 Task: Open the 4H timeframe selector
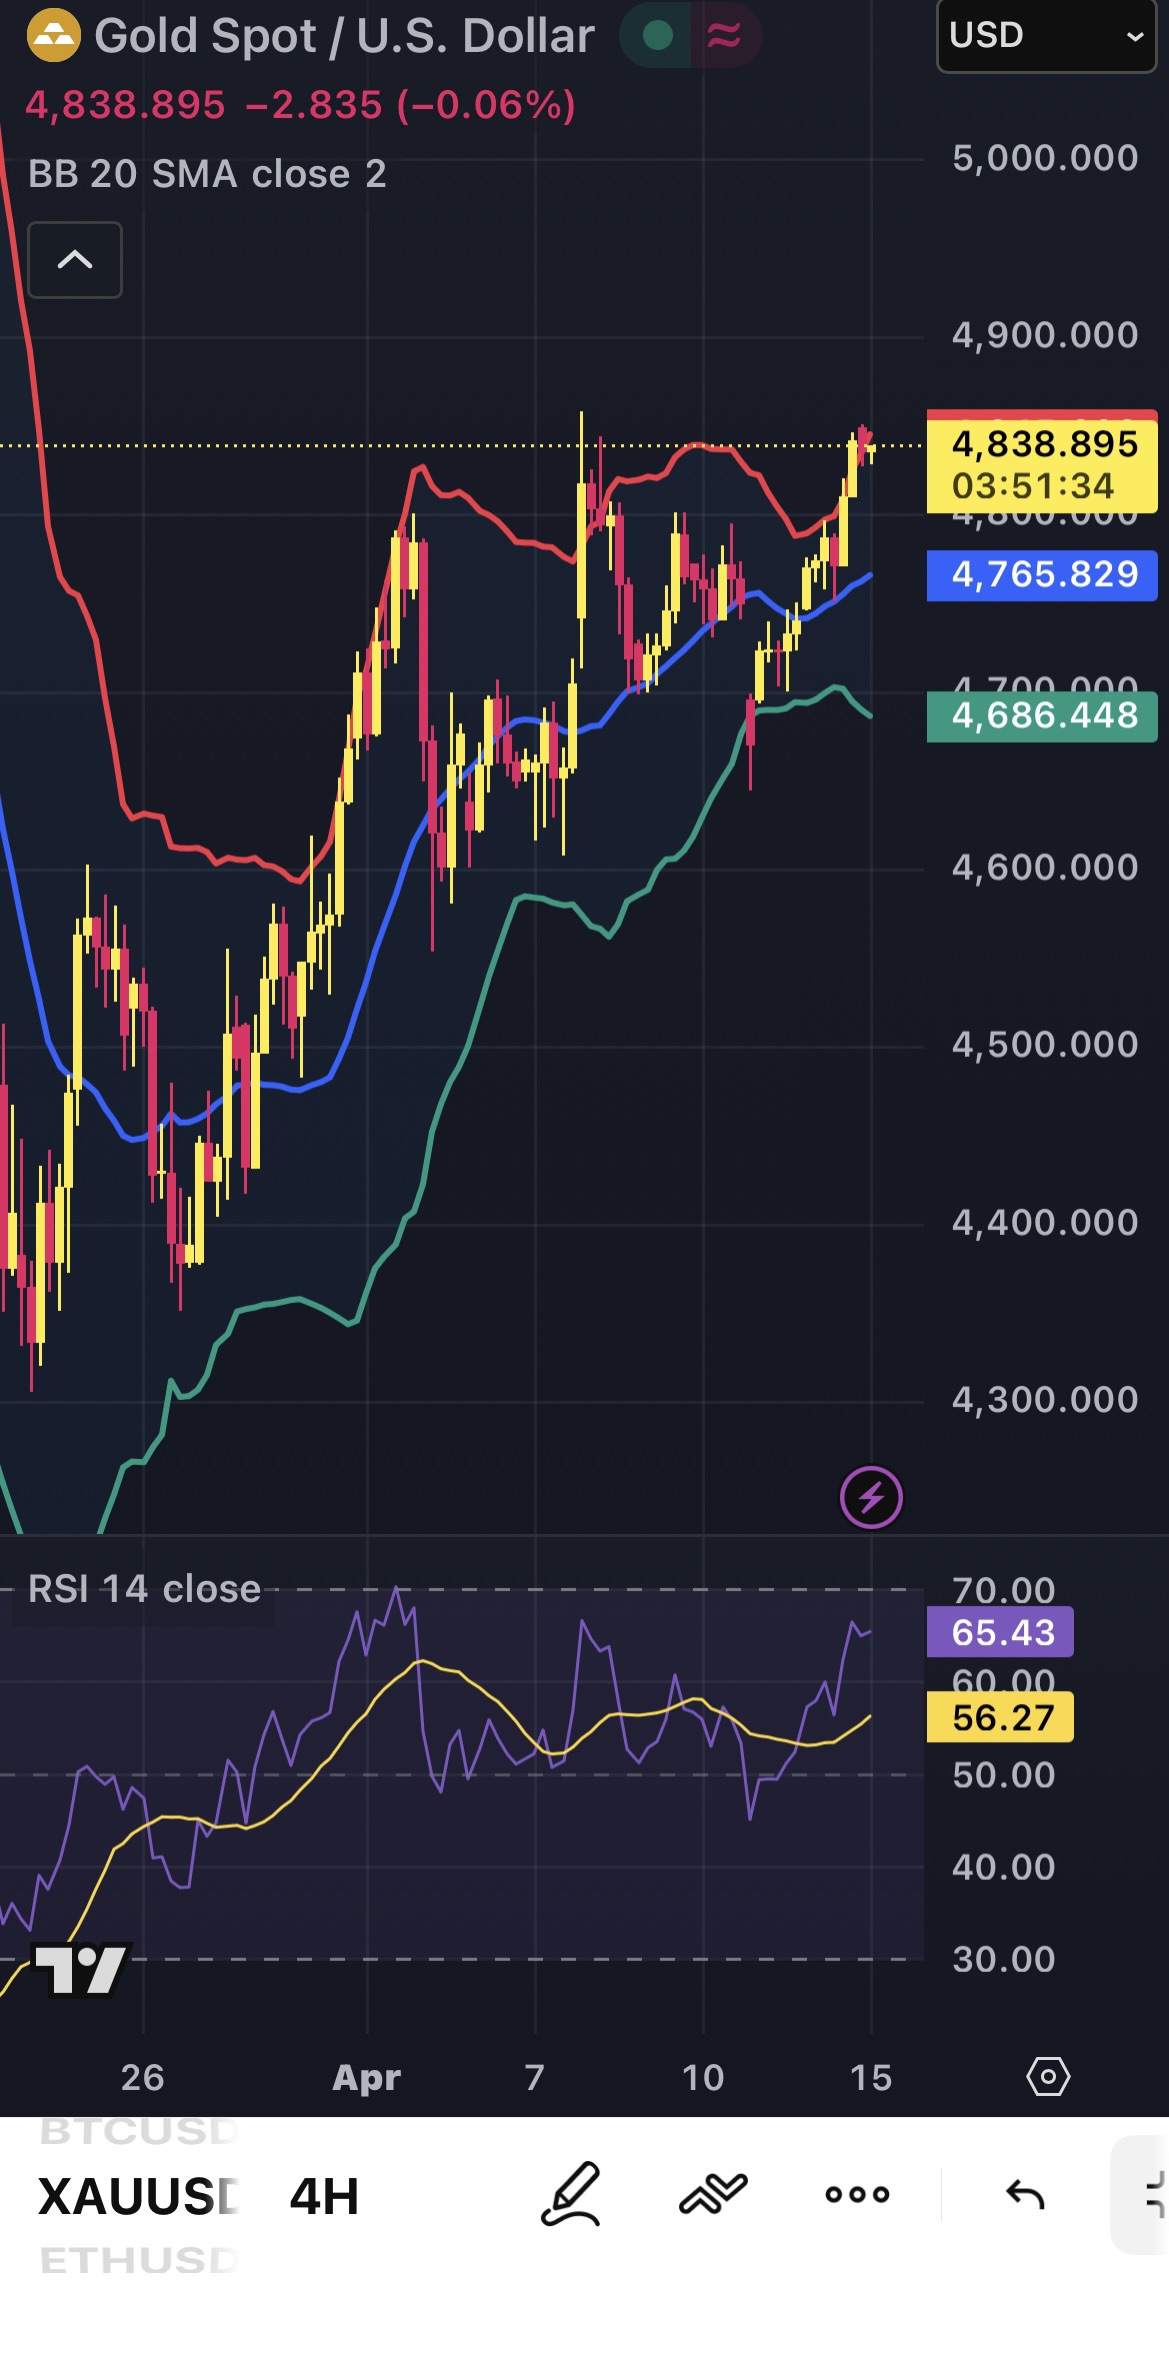coord(324,2196)
